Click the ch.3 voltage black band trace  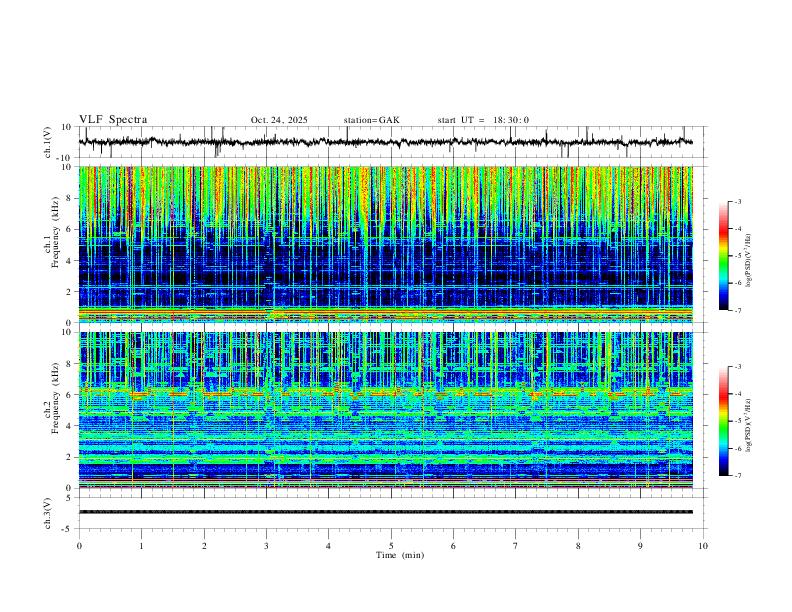(x=386, y=512)
